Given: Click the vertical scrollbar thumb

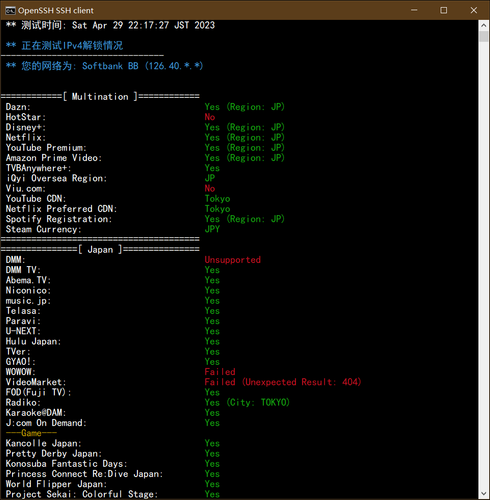Looking at the screenshot, I should pyautogui.click(x=484, y=36).
